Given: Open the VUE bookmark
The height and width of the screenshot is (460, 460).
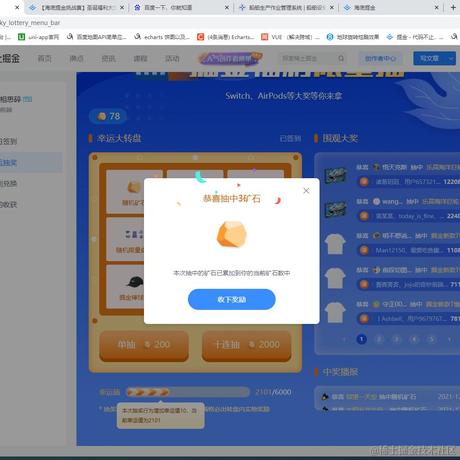Looking at the screenshot, I should point(290,37).
